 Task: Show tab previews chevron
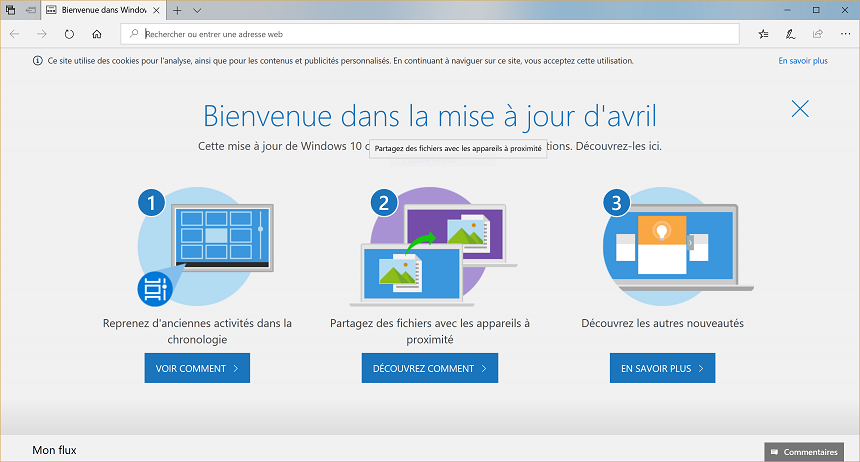point(197,10)
